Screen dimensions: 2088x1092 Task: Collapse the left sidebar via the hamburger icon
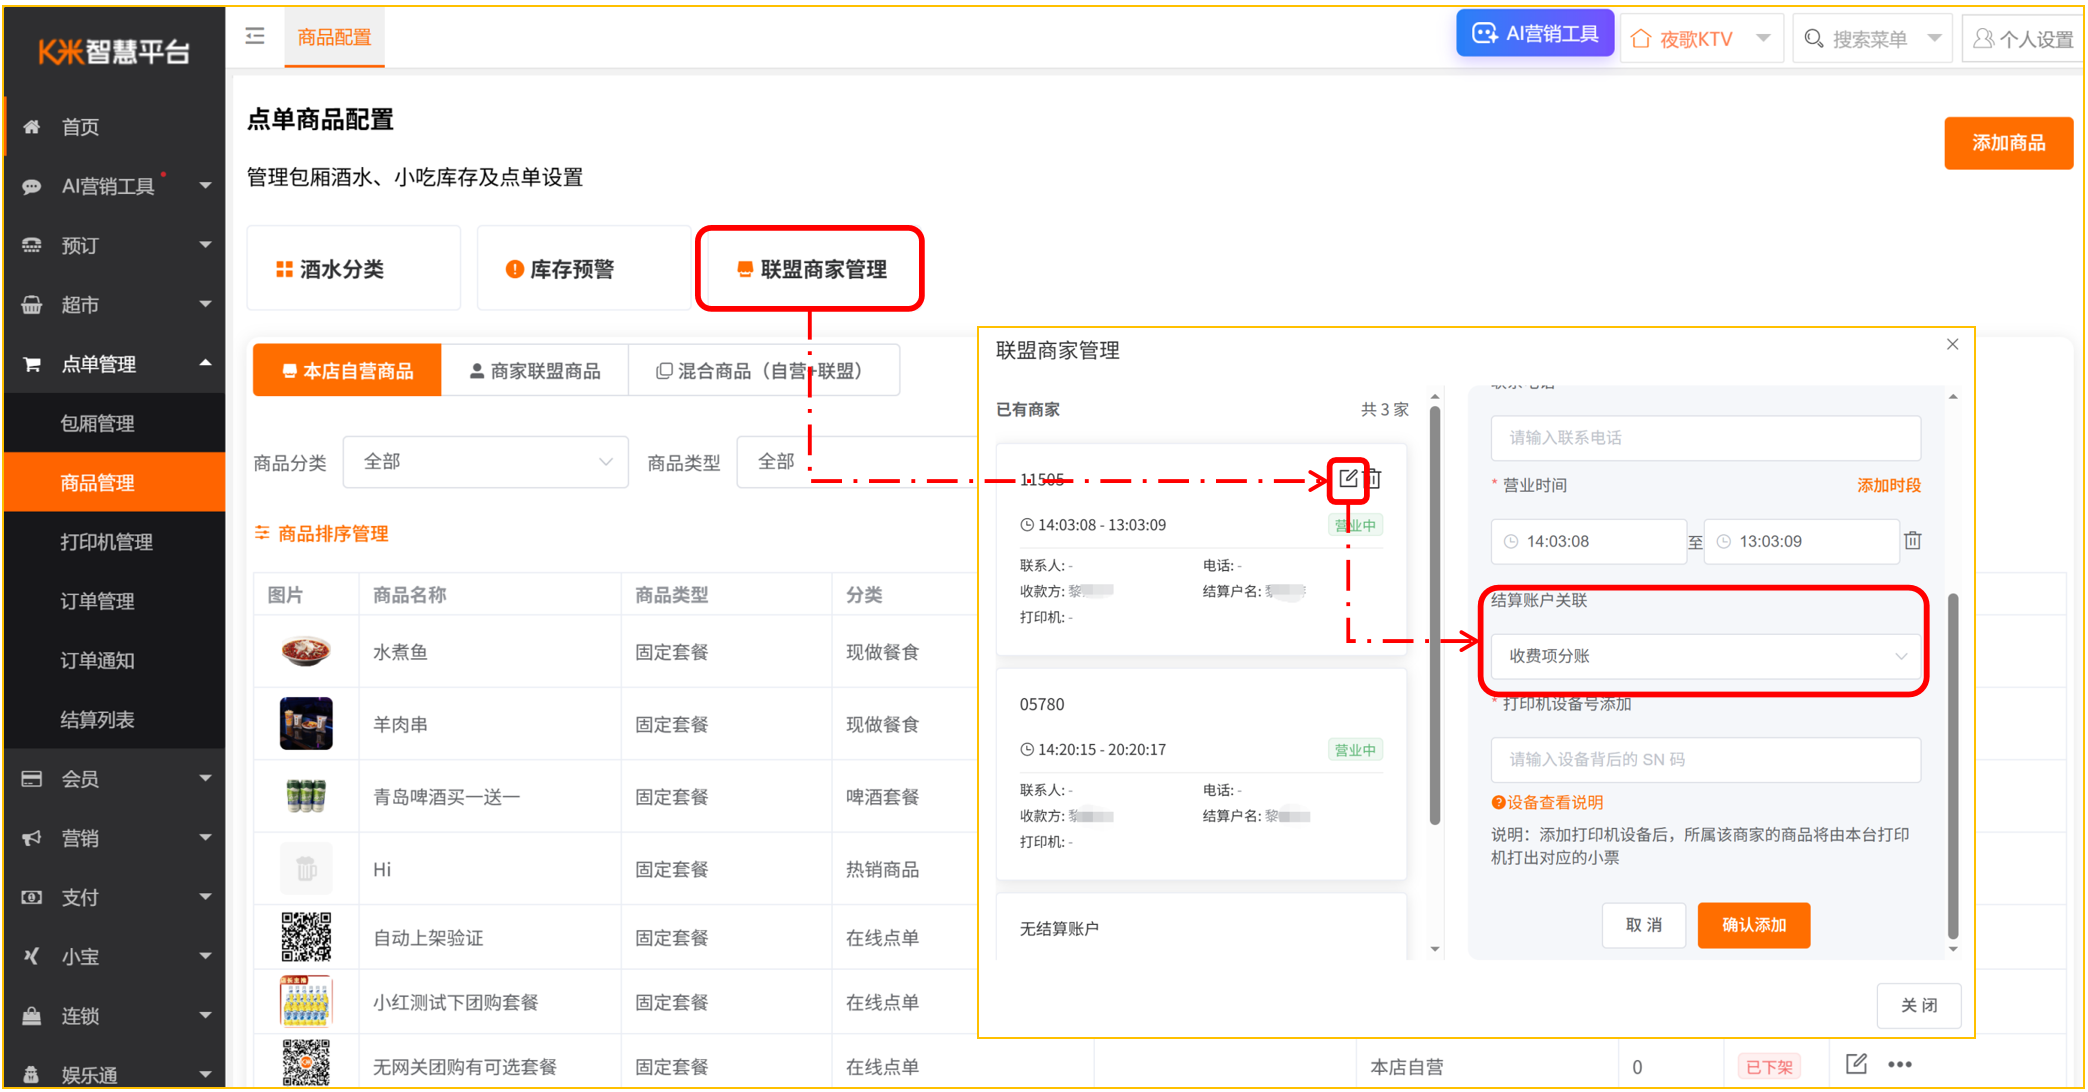click(255, 36)
